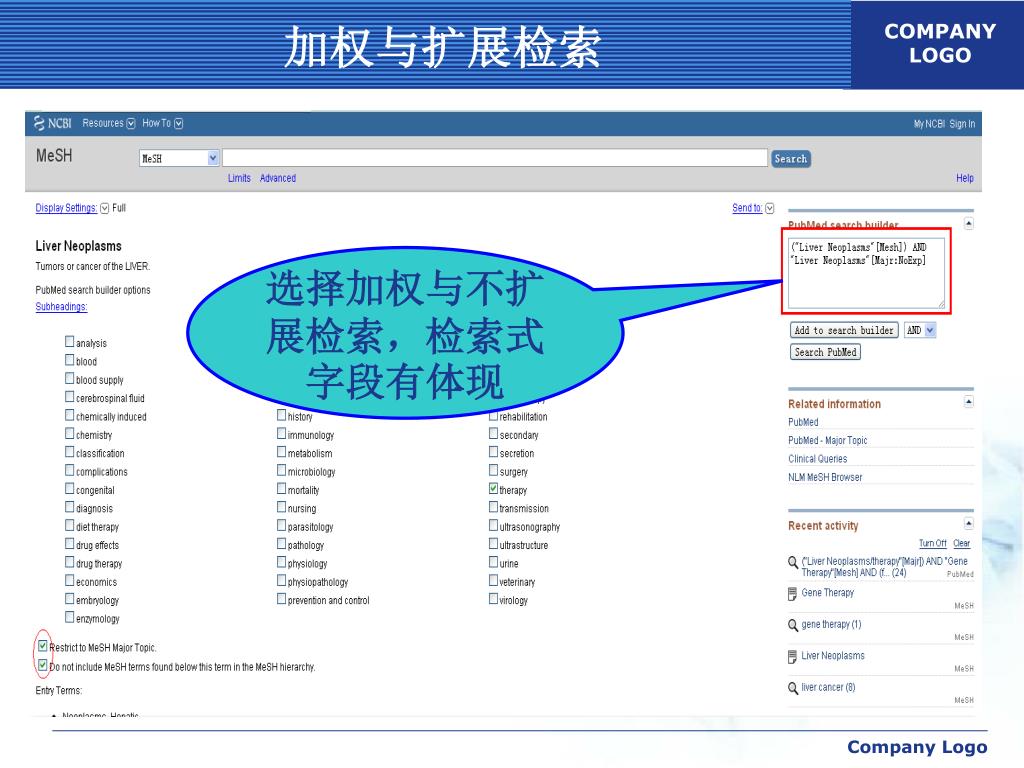
Task: Click document icon beside Gene Therapy
Action: [793, 594]
